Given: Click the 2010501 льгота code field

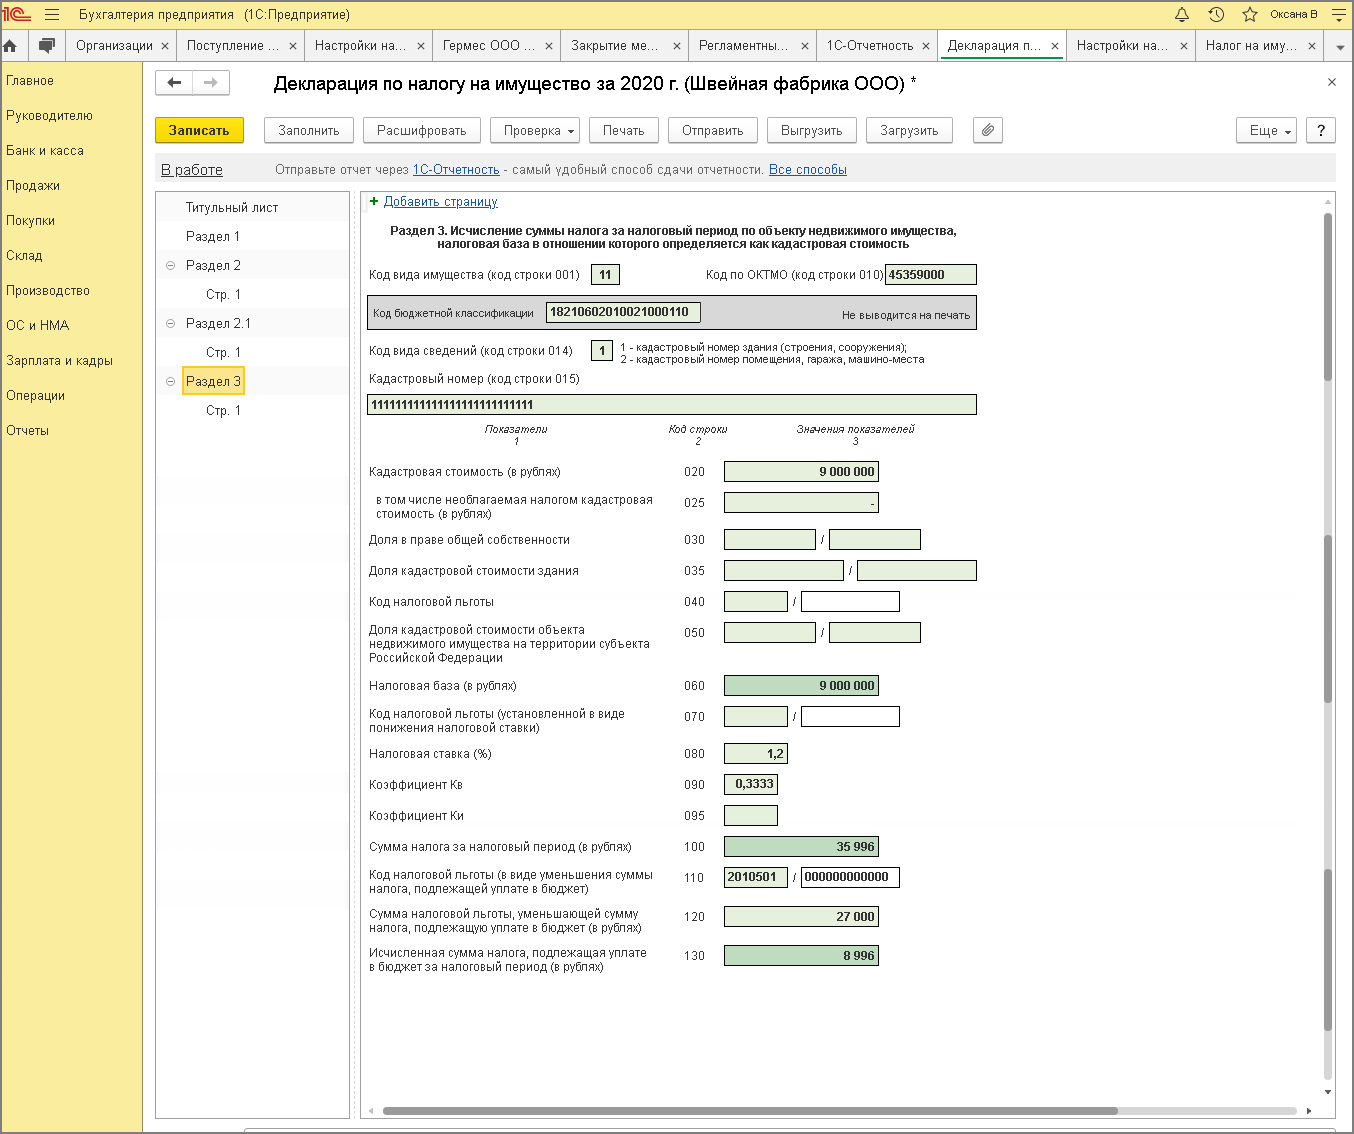Looking at the screenshot, I should click(756, 877).
